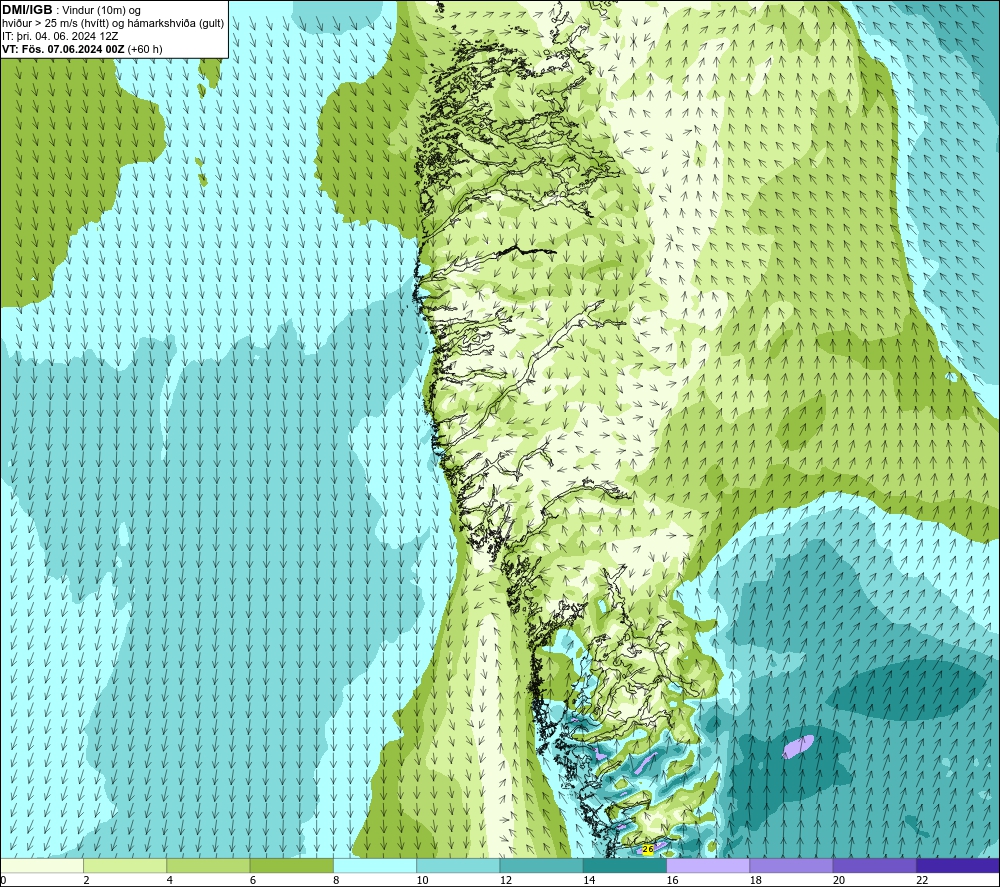Click the light lavender 16–18 m/s legend swatch
The width and height of the screenshot is (1000, 887).
point(708,865)
